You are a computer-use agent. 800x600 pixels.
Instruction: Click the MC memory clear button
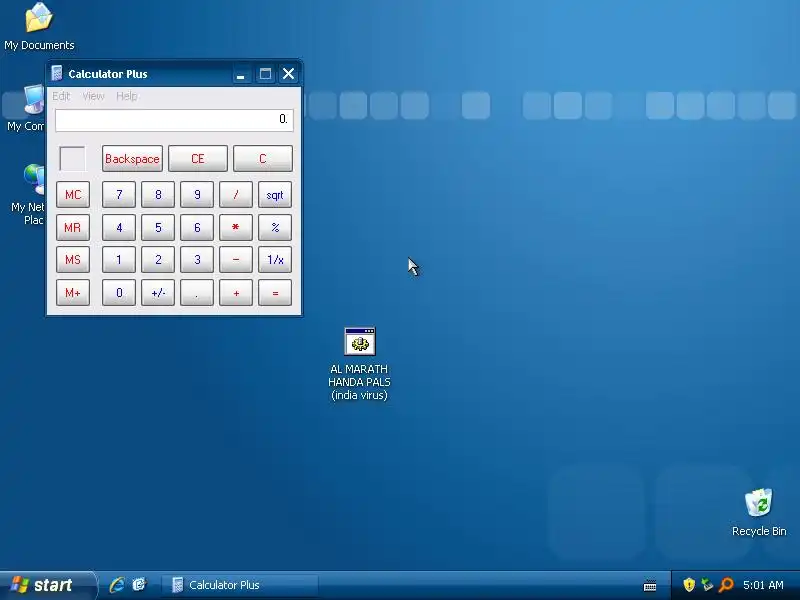coord(73,194)
